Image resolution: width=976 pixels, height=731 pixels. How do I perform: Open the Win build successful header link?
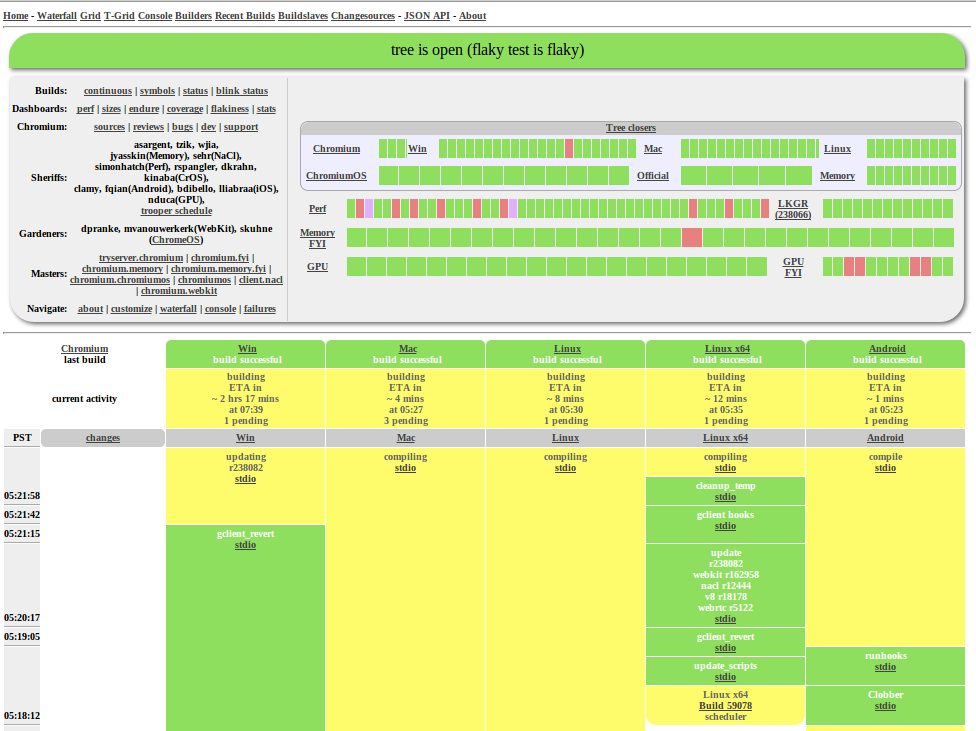[x=247, y=349]
